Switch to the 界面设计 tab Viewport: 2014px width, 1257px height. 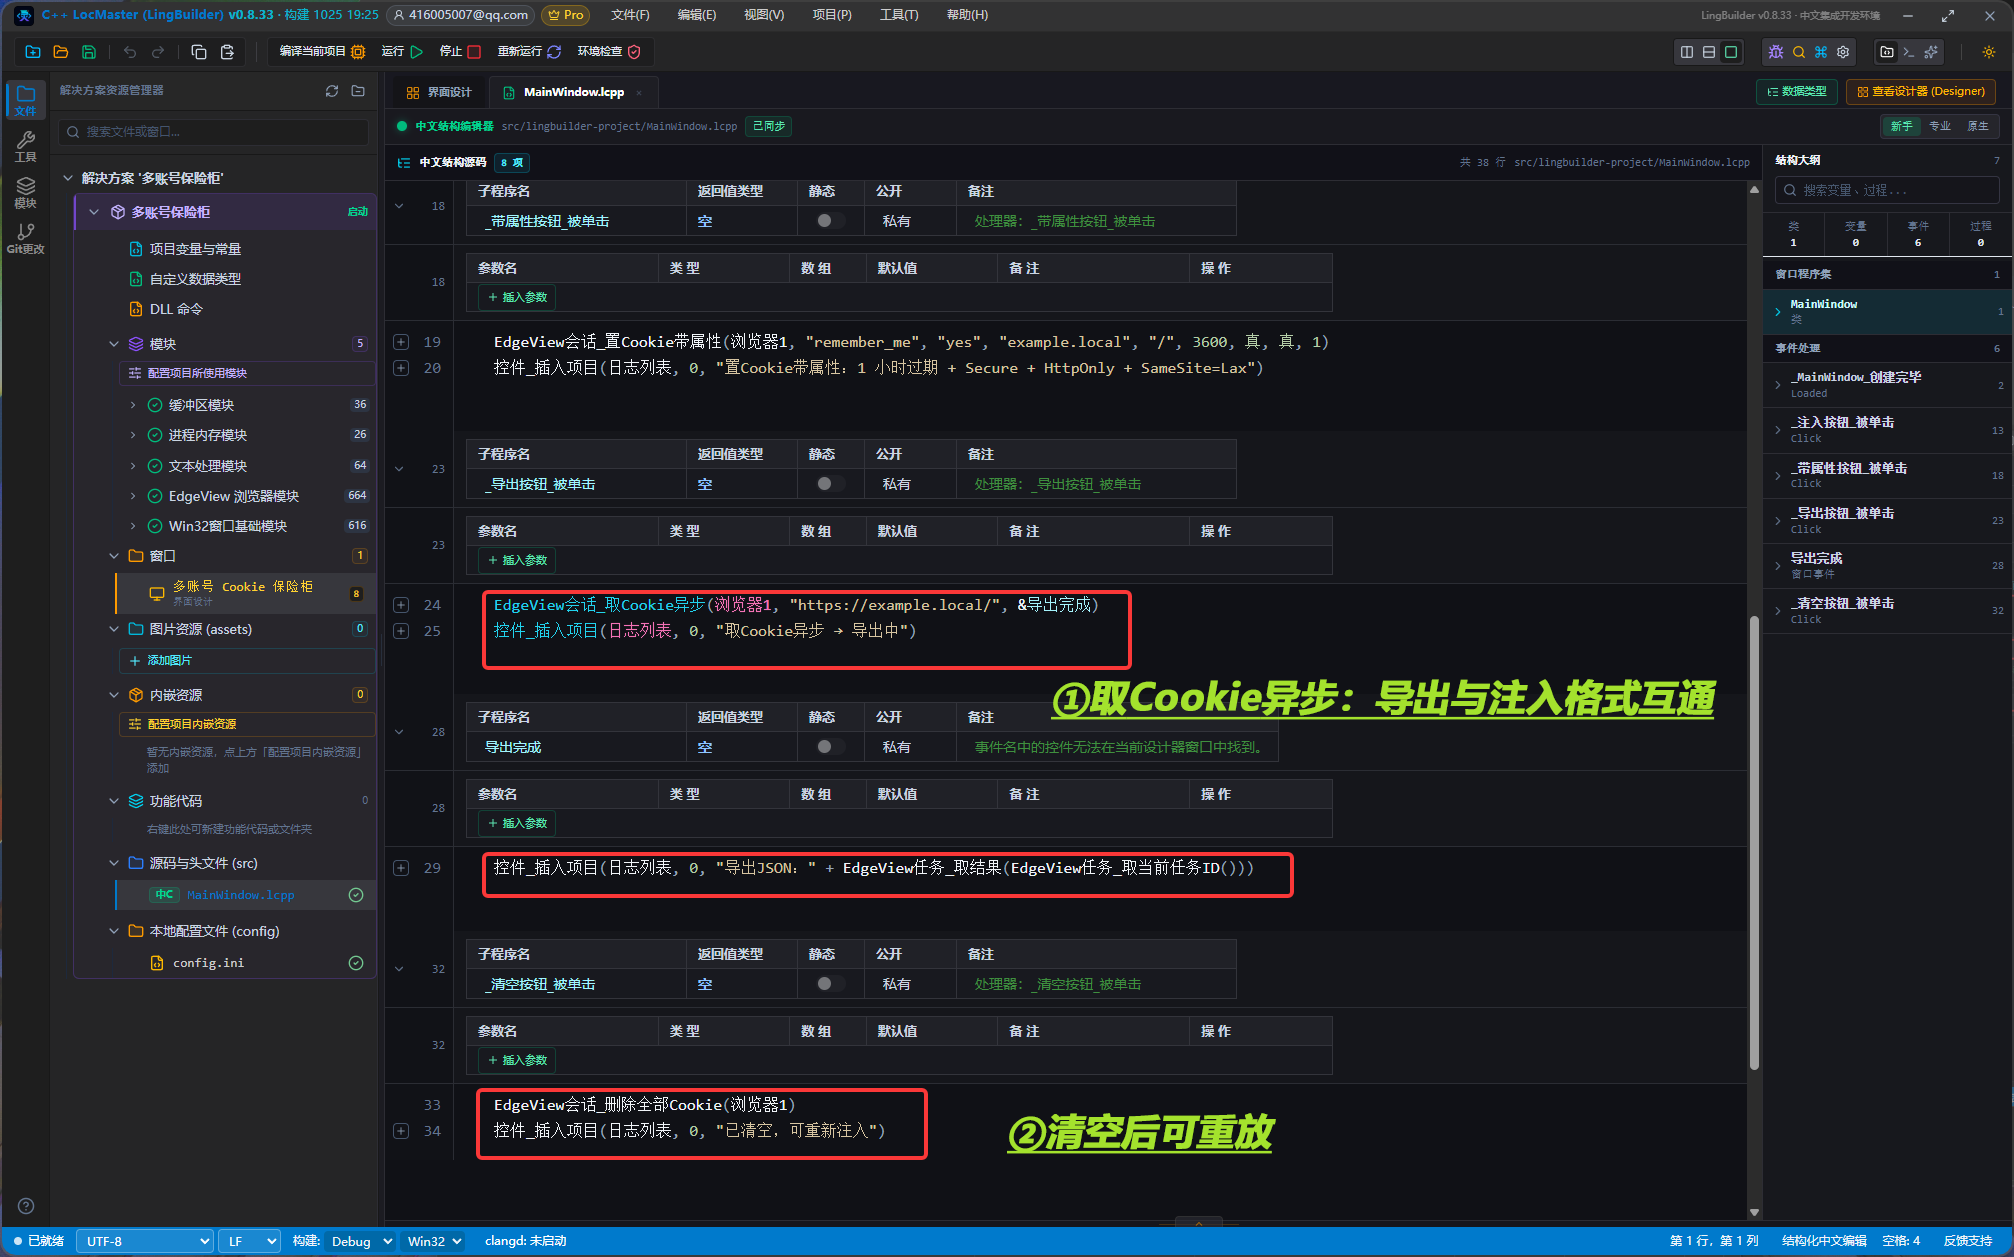click(439, 92)
